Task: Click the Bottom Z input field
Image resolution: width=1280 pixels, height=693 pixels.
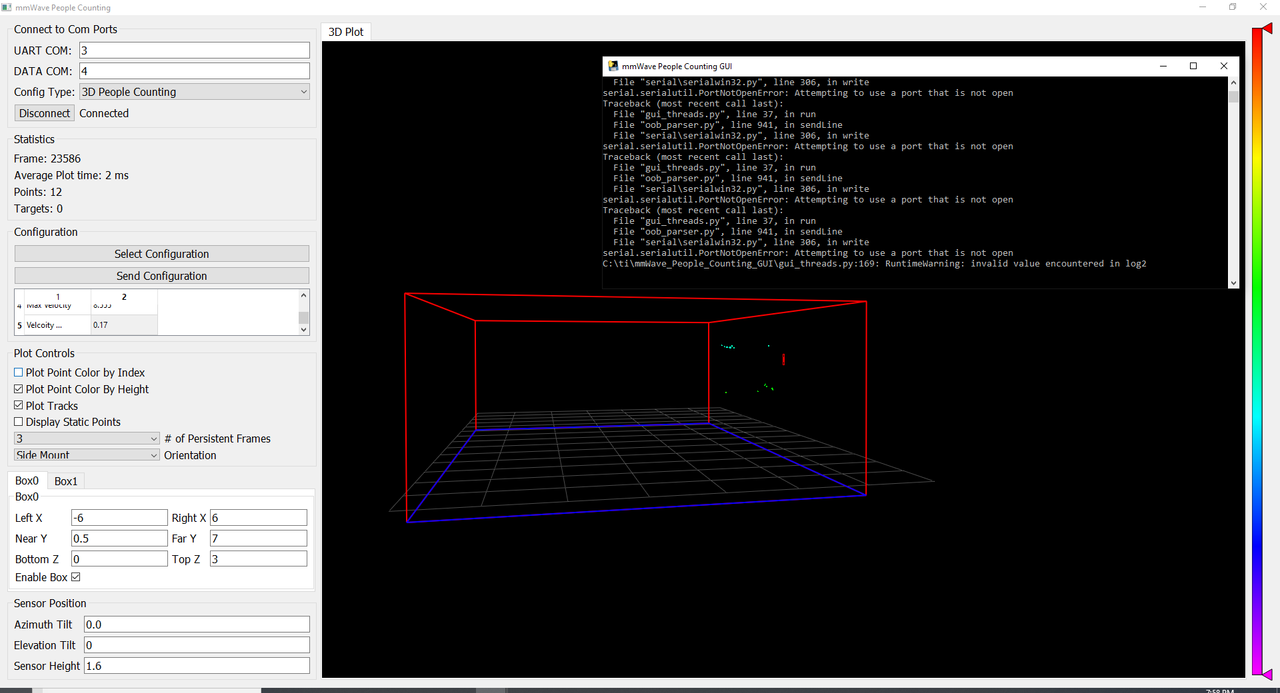Action: pyautogui.click(x=119, y=559)
